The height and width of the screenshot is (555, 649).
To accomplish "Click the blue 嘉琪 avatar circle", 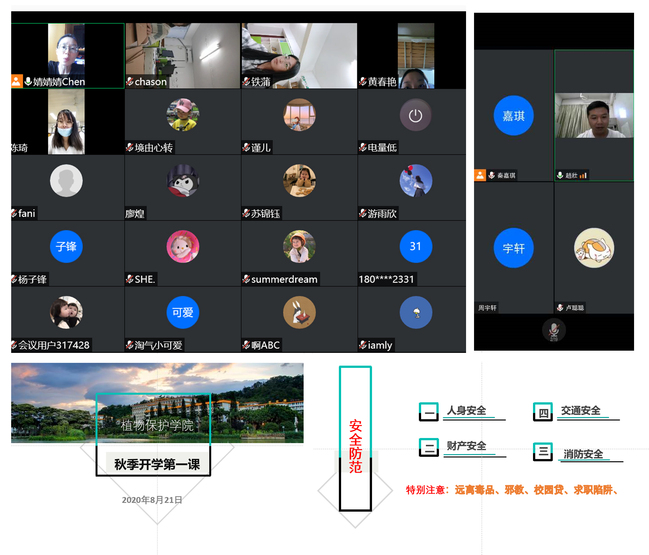I will (513, 115).
